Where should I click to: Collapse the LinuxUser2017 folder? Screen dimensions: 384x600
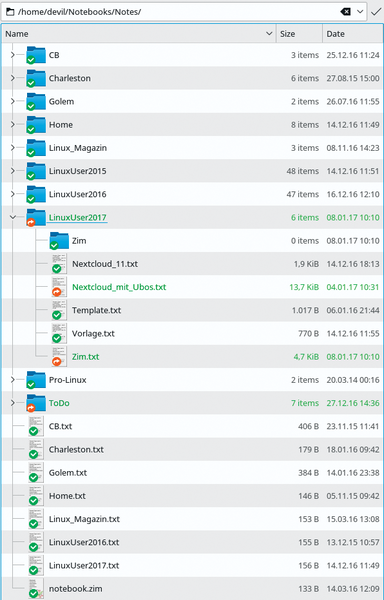[12, 217]
